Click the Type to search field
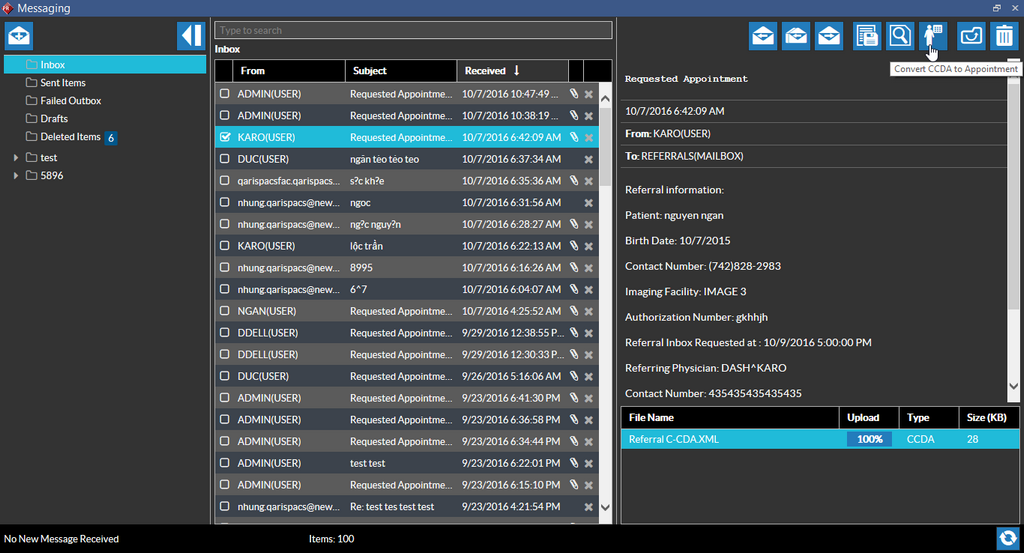1024x553 pixels. 413,31
